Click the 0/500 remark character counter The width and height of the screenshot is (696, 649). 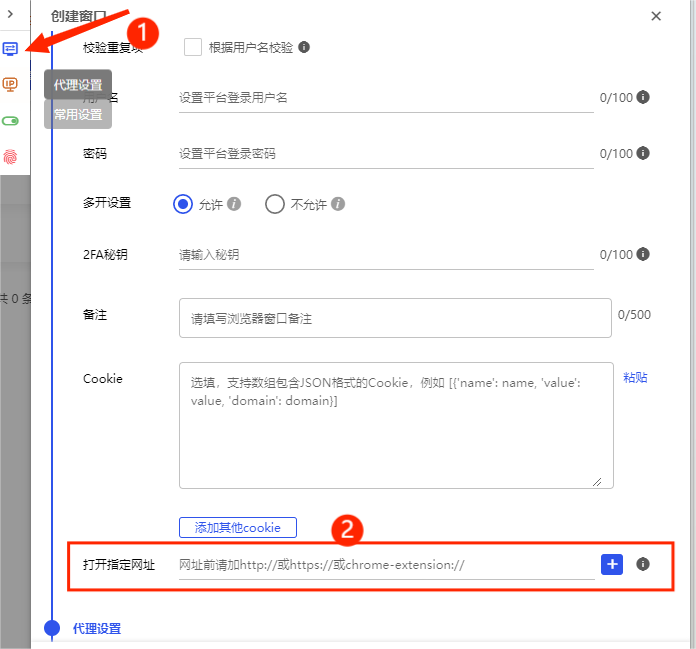(x=634, y=315)
